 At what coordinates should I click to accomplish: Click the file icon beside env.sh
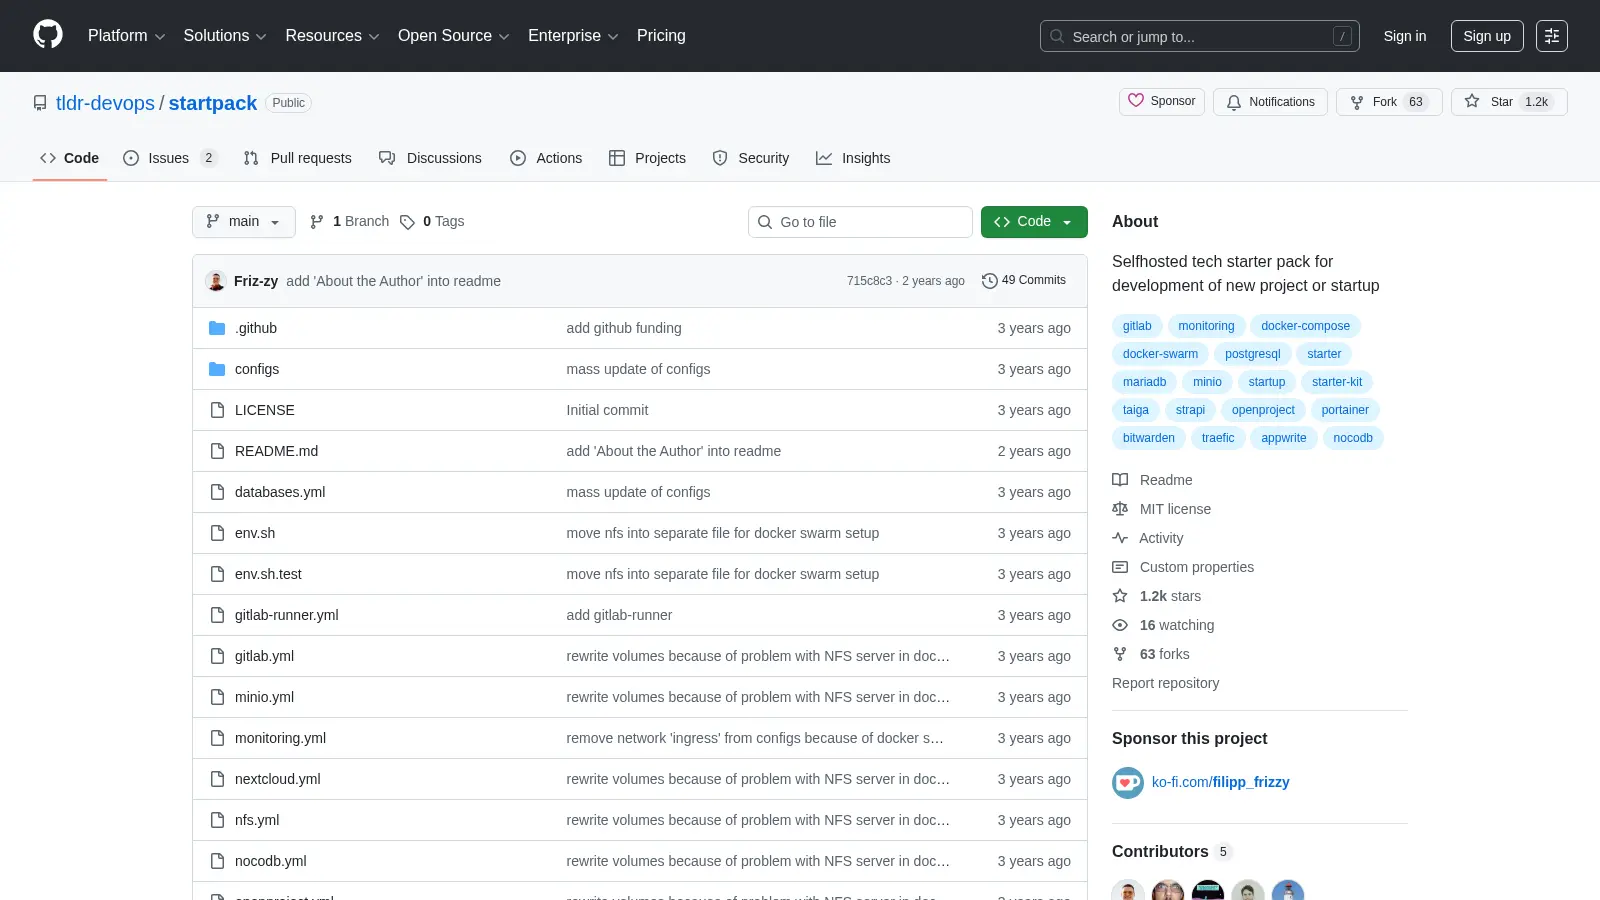point(217,533)
